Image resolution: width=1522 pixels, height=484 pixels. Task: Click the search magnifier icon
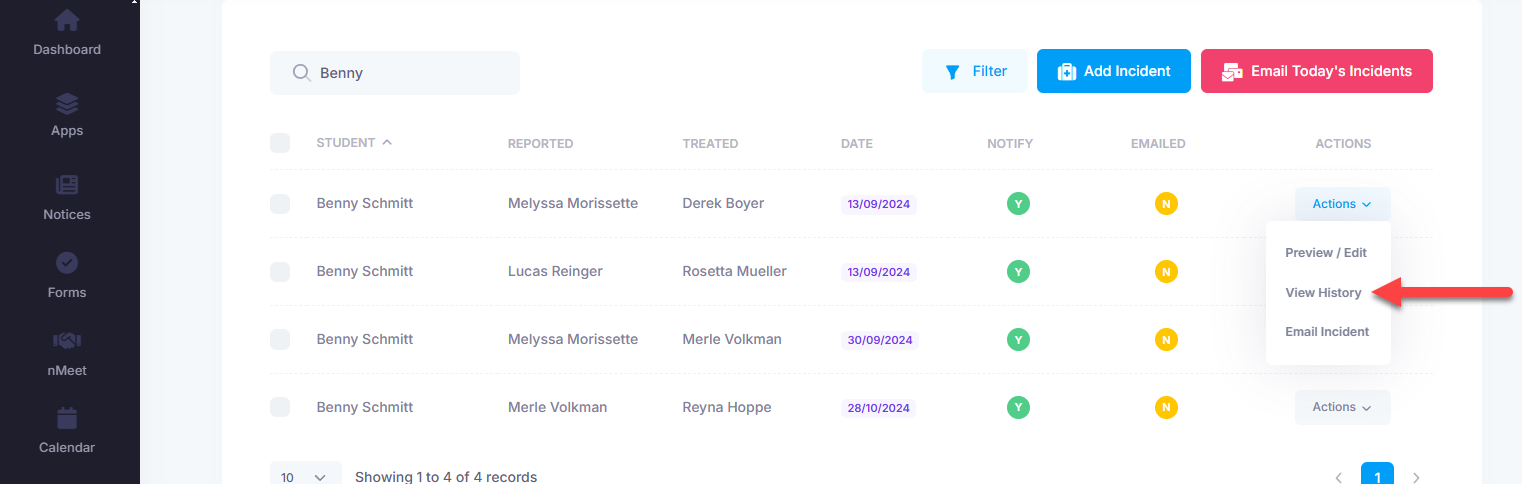click(x=300, y=73)
